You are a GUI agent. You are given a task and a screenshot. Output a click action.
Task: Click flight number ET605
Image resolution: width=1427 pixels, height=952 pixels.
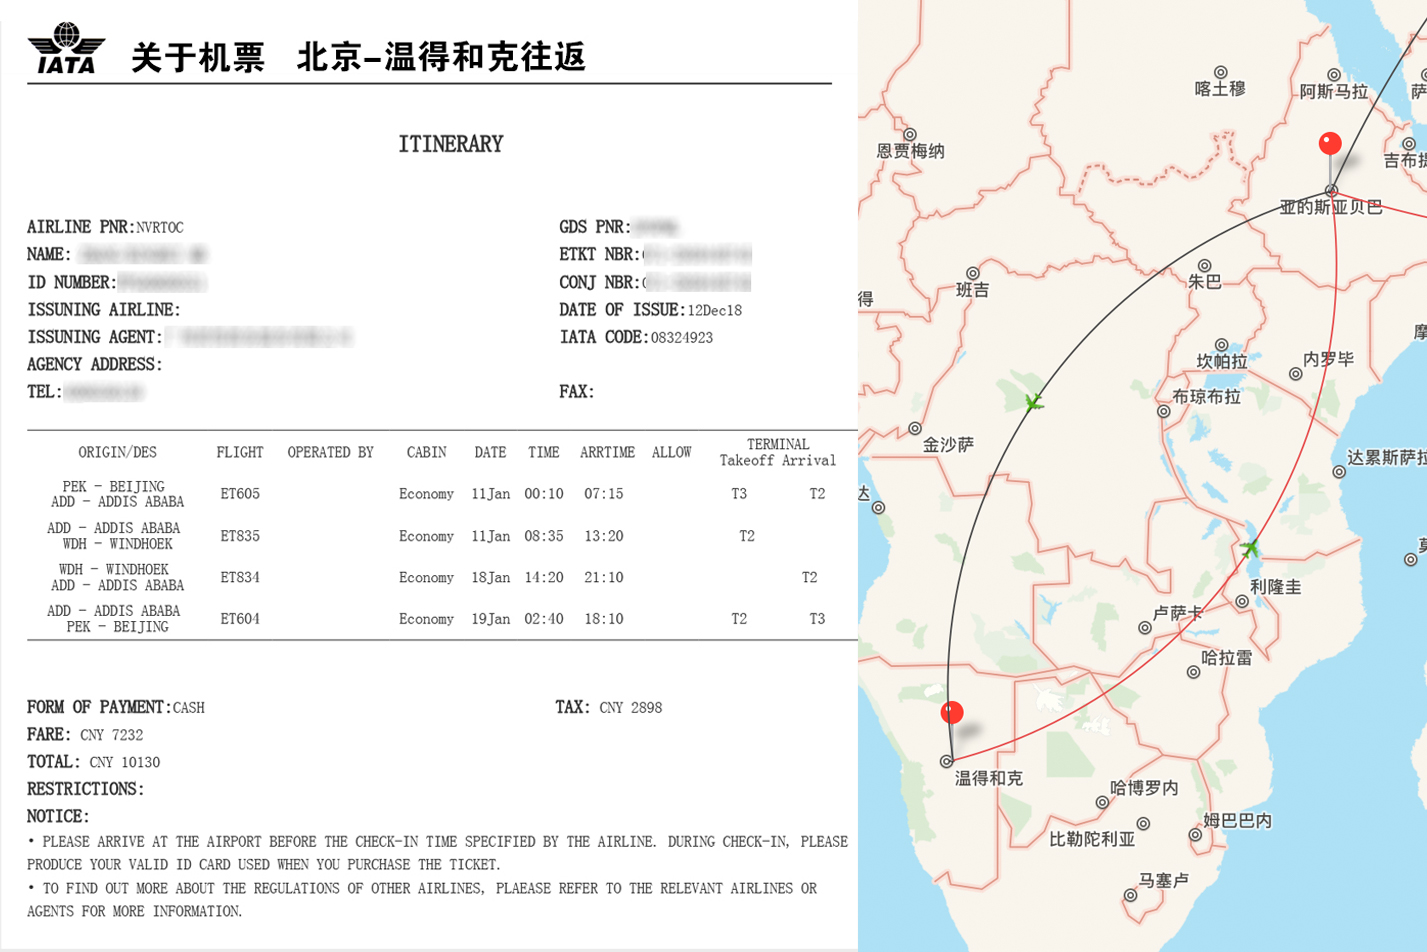(x=240, y=494)
